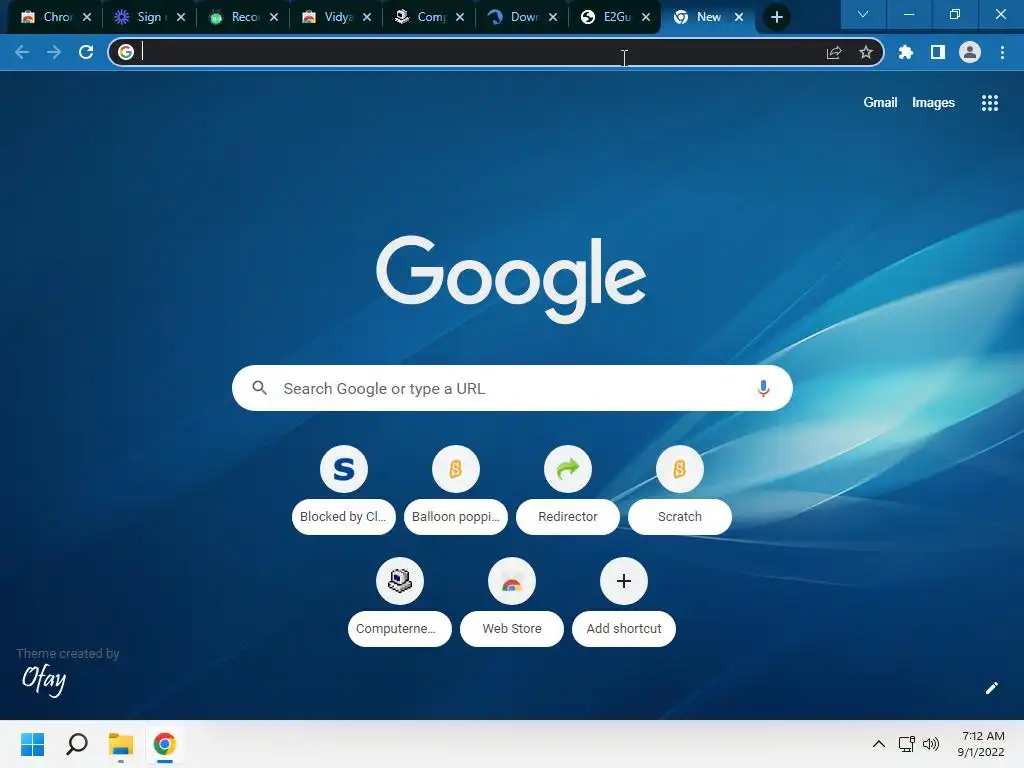Toggle the side panel icon
The image size is (1024, 768).
coord(938,52)
